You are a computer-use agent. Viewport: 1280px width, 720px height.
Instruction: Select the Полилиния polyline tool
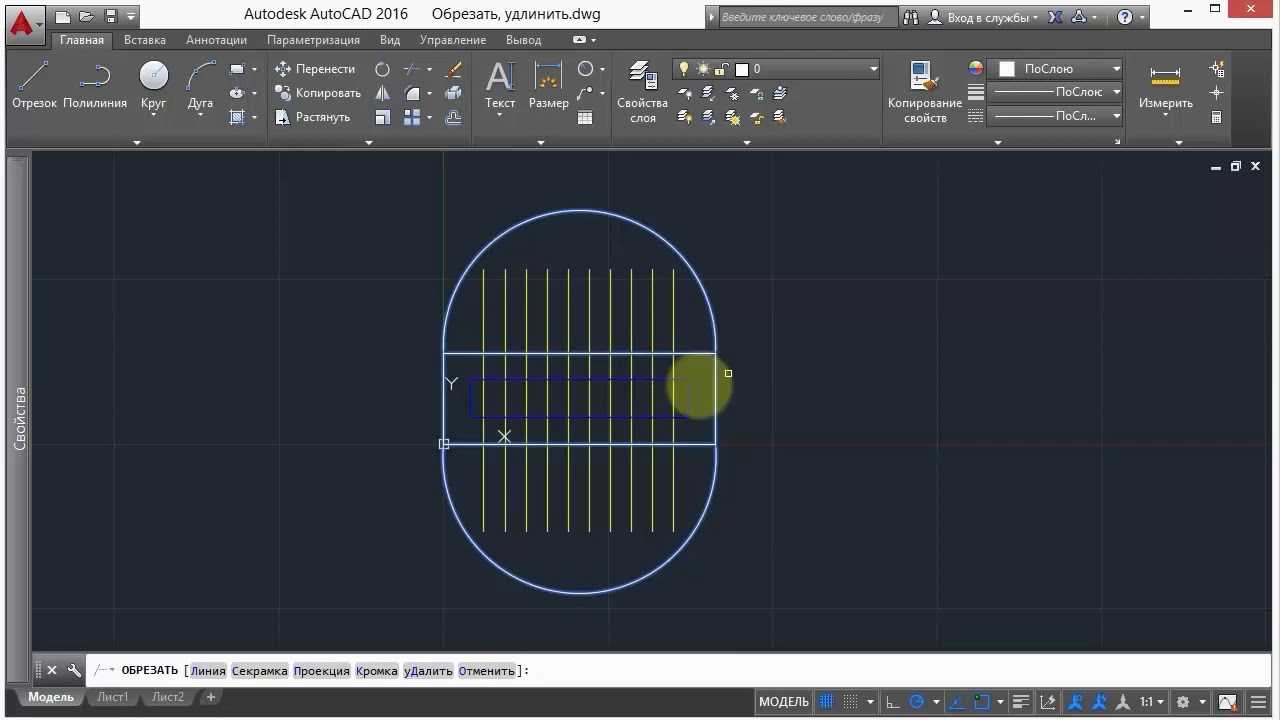95,86
